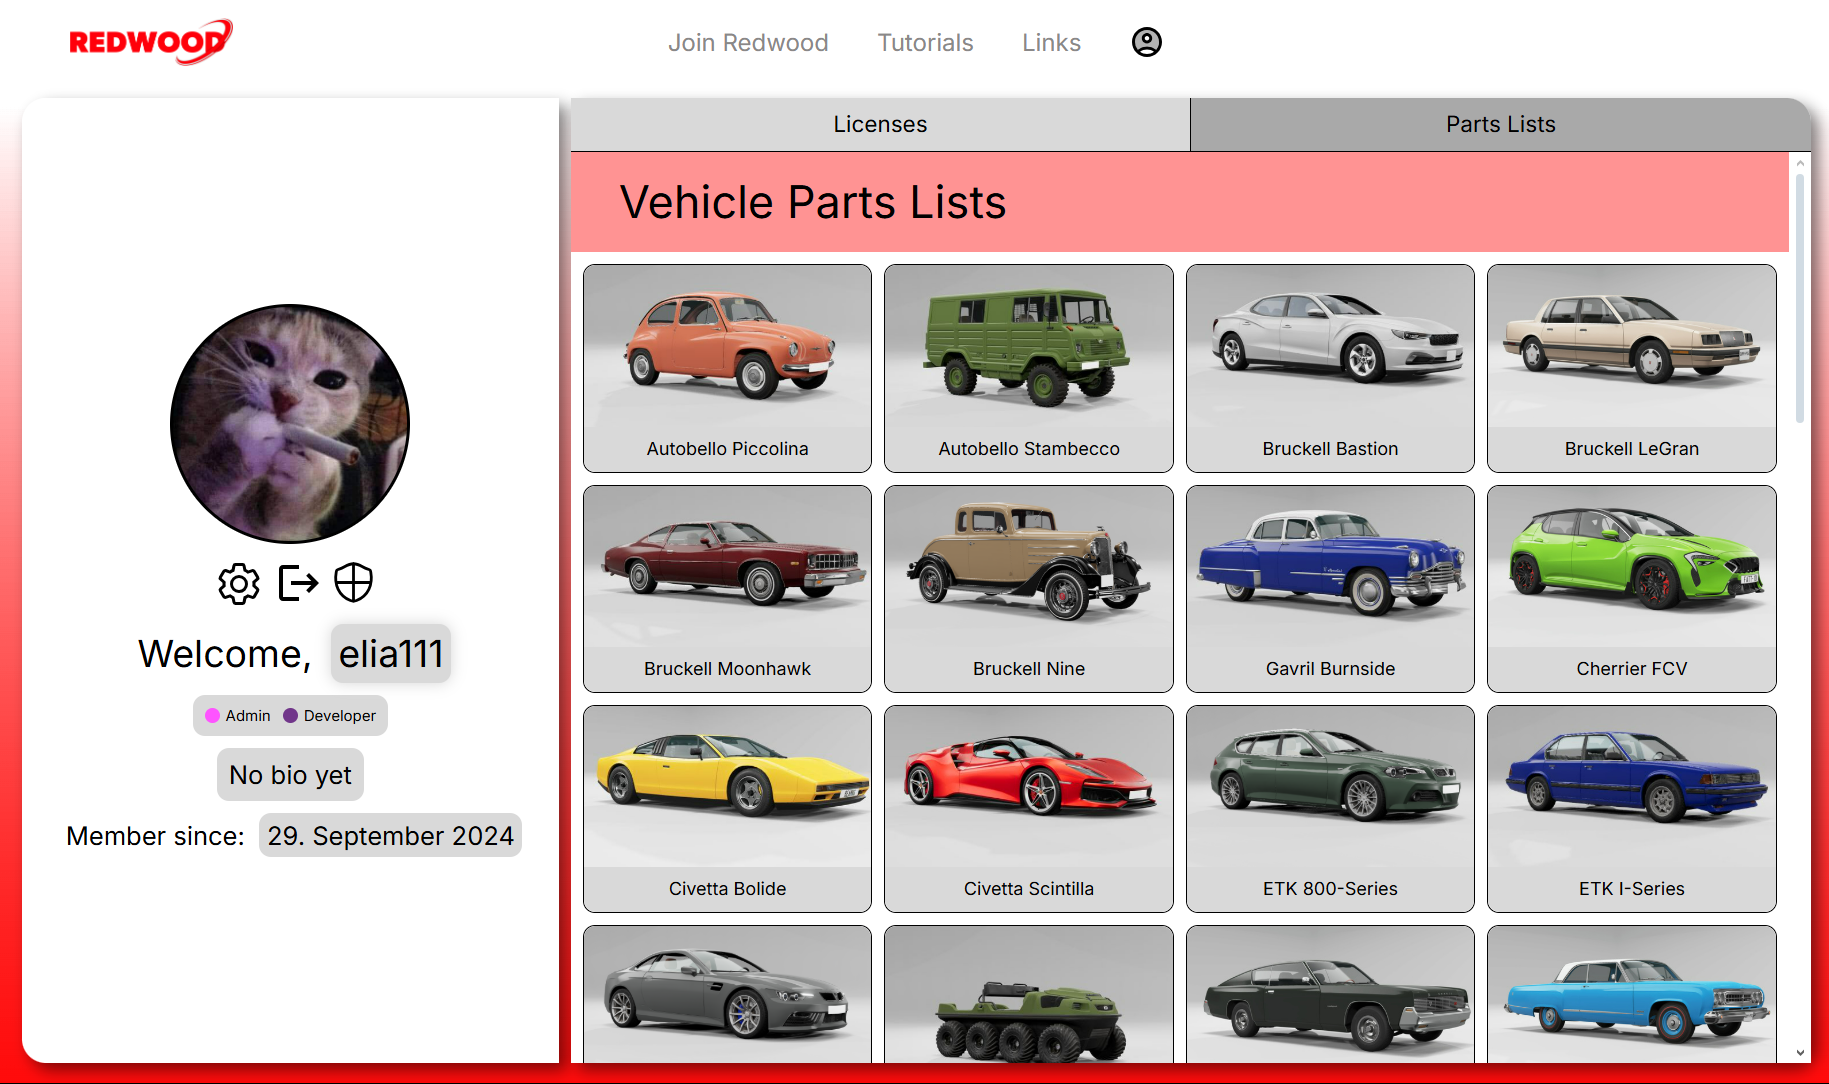Screen dimensions: 1829x1084
Task: Choose the Civetta Scintilla vehicle
Action: tap(1028, 809)
